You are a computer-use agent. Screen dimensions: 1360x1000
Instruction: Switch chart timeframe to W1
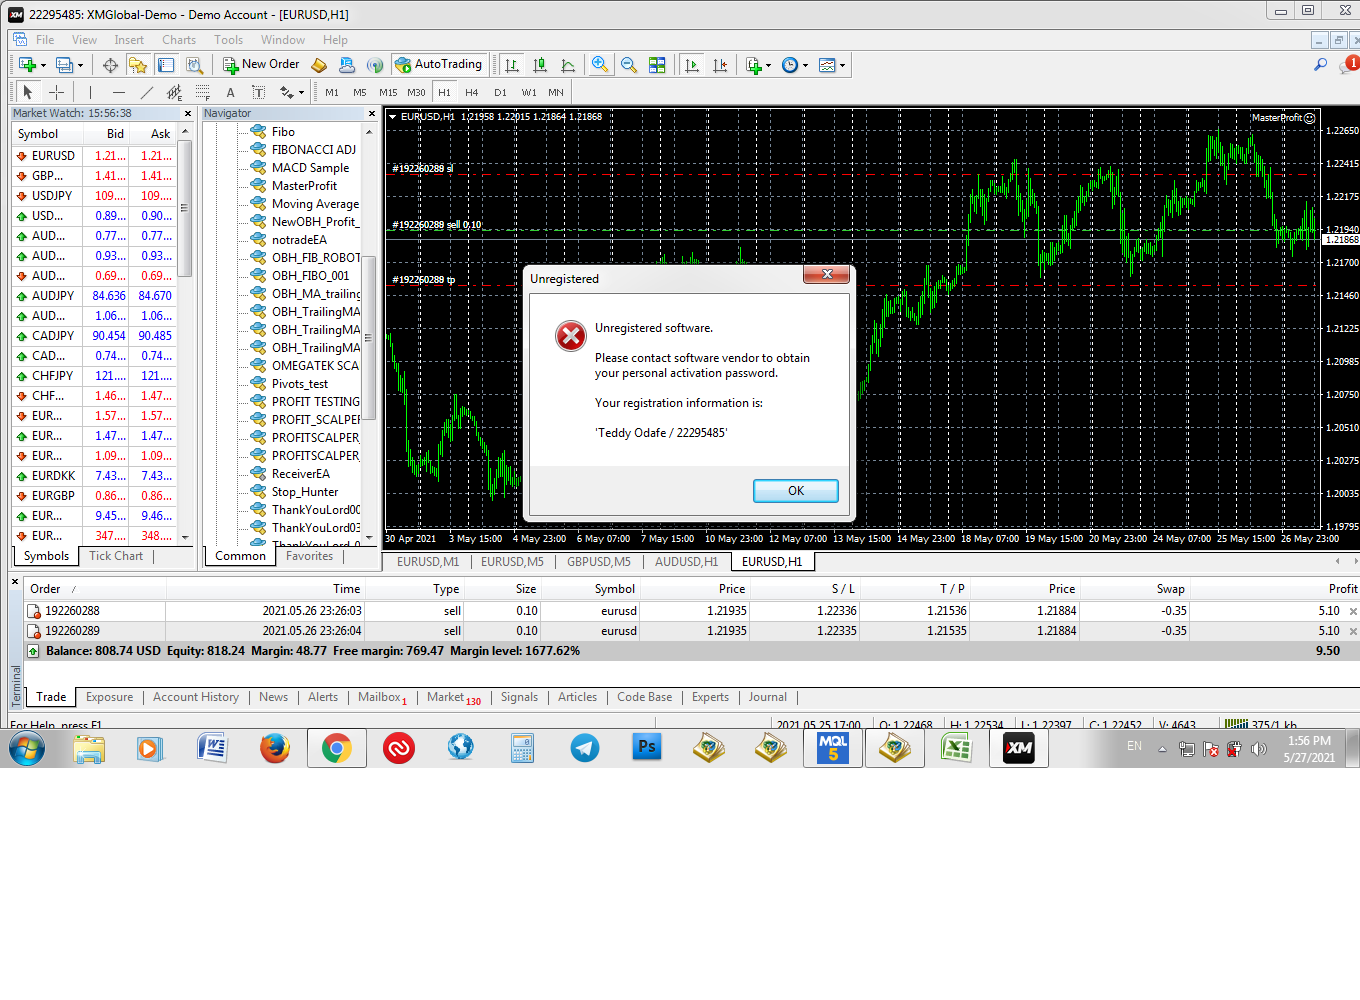(x=529, y=92)
